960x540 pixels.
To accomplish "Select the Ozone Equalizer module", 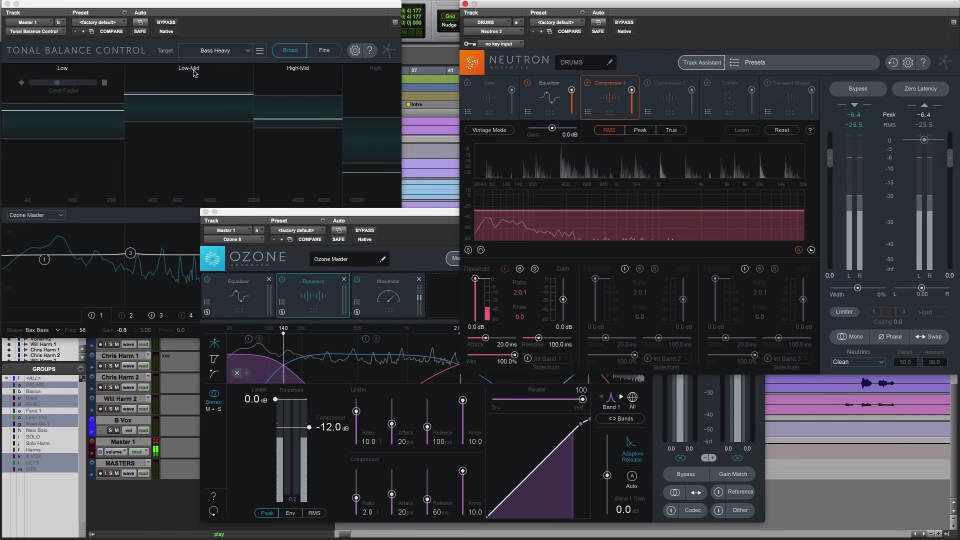I will (x=238, y=296).
